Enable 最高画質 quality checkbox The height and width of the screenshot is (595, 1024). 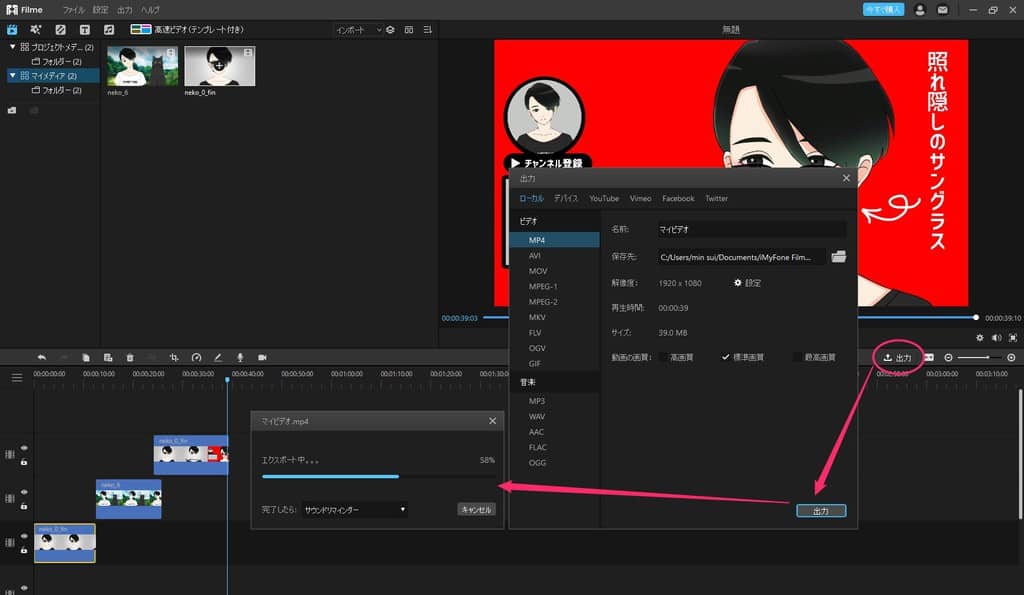797,357
